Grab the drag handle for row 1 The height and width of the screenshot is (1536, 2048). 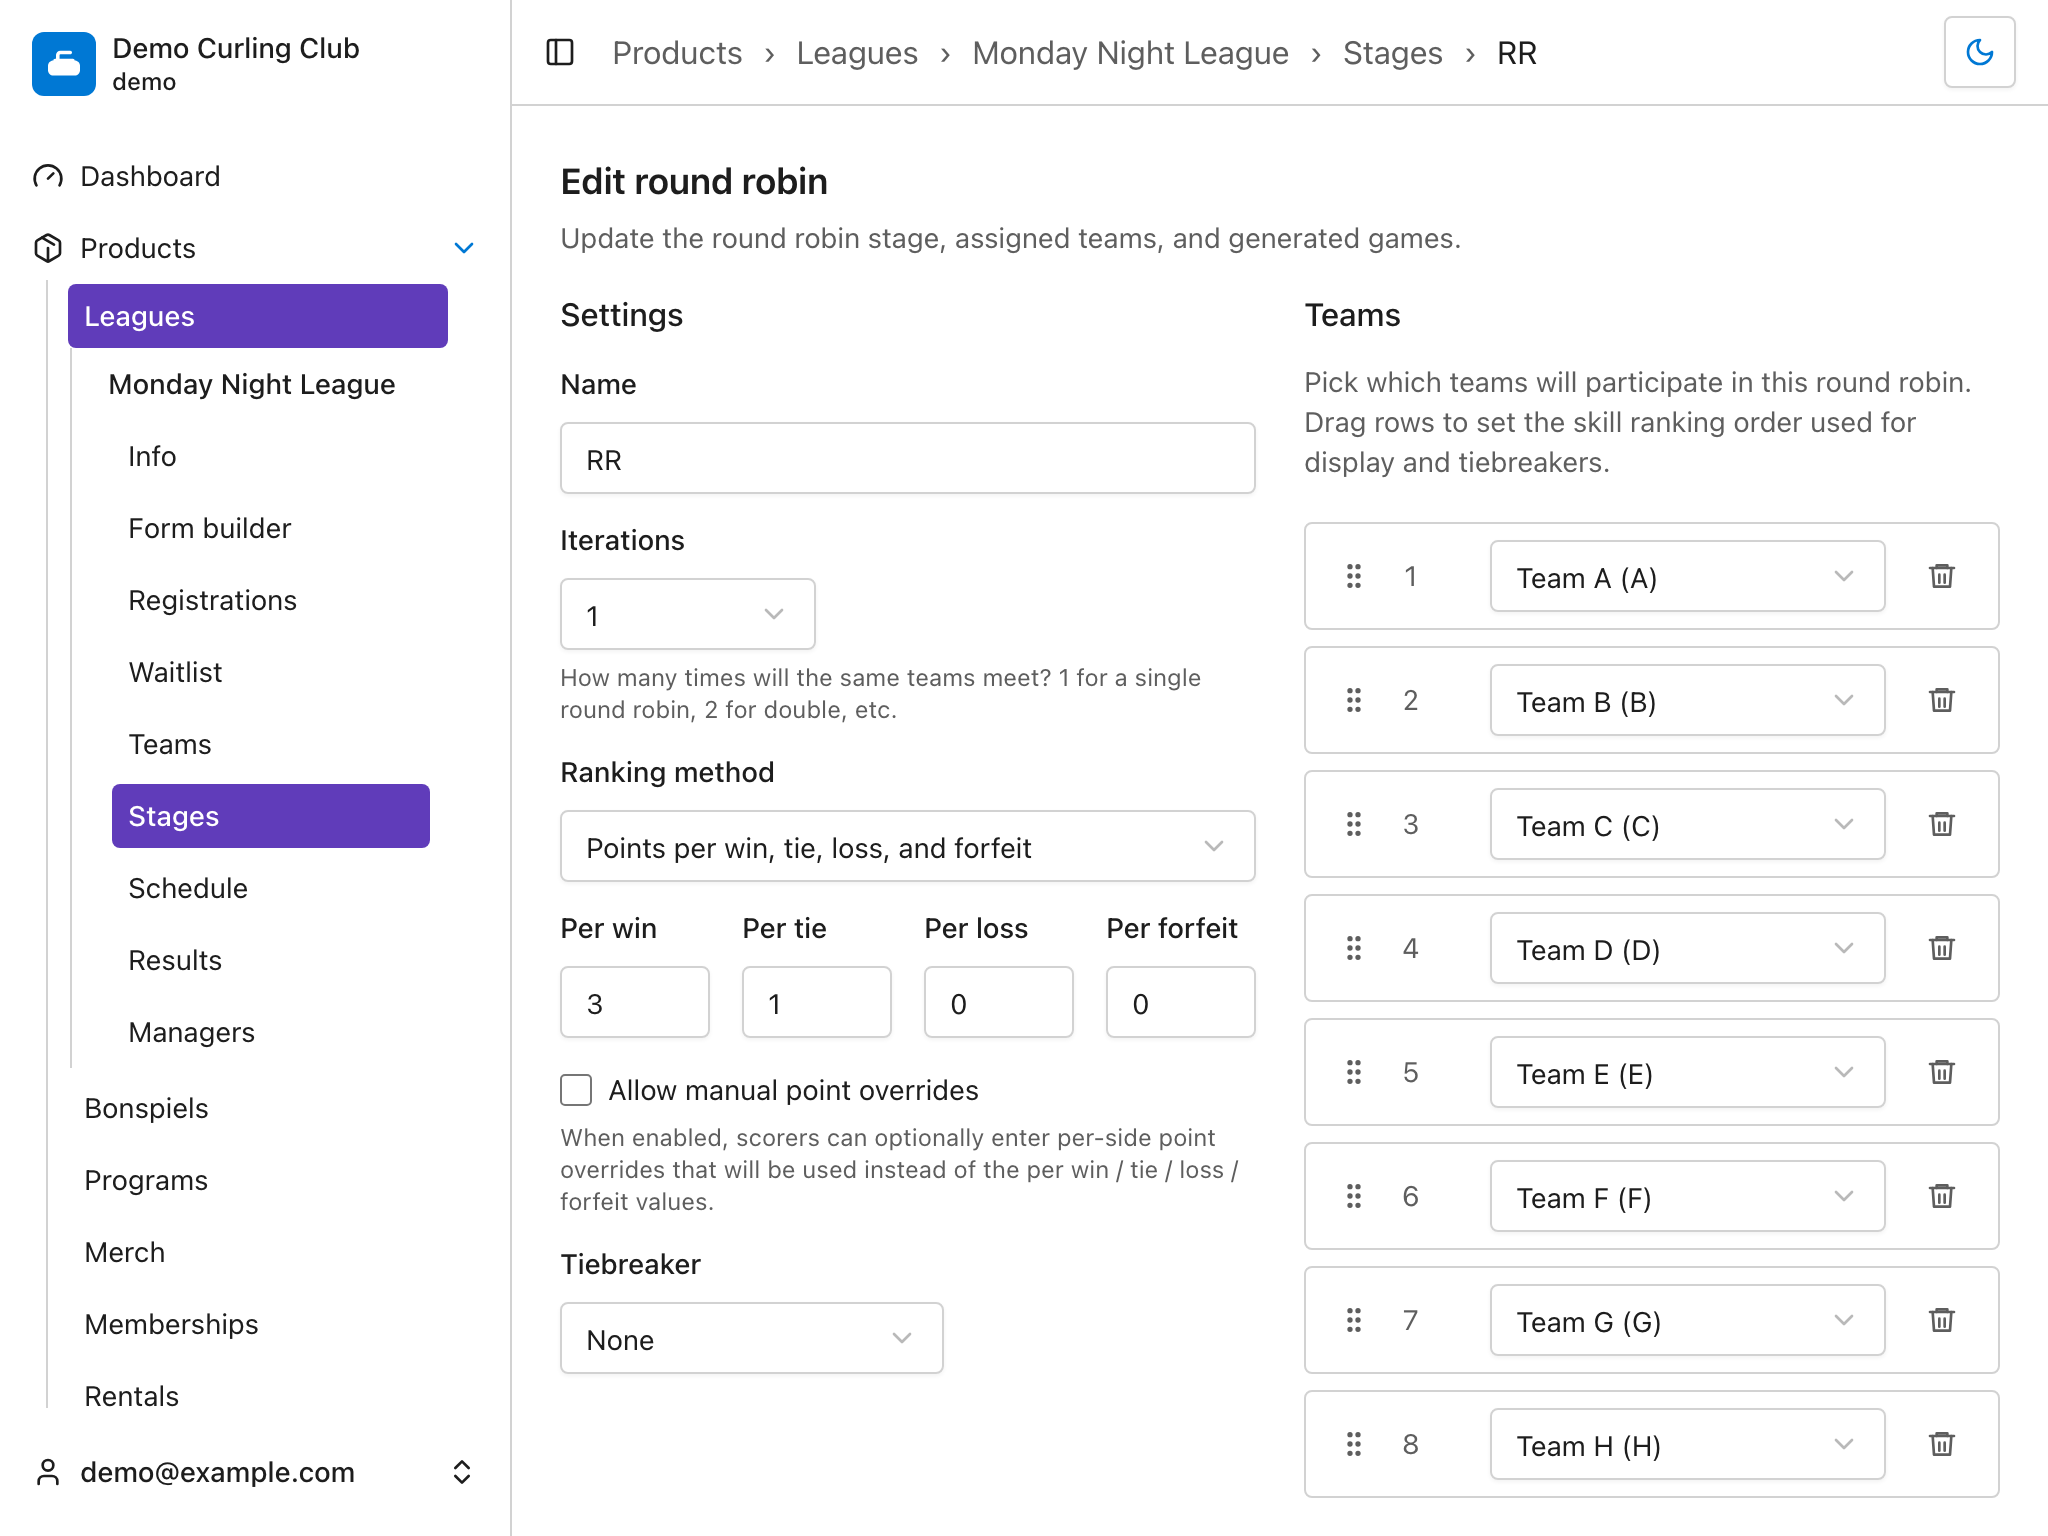tap(1354, 576)
